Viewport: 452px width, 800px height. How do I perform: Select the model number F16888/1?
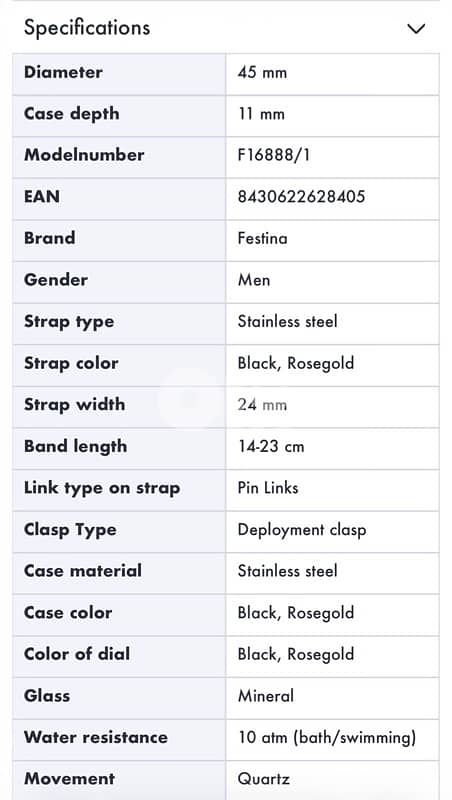[x=273, y=155]
